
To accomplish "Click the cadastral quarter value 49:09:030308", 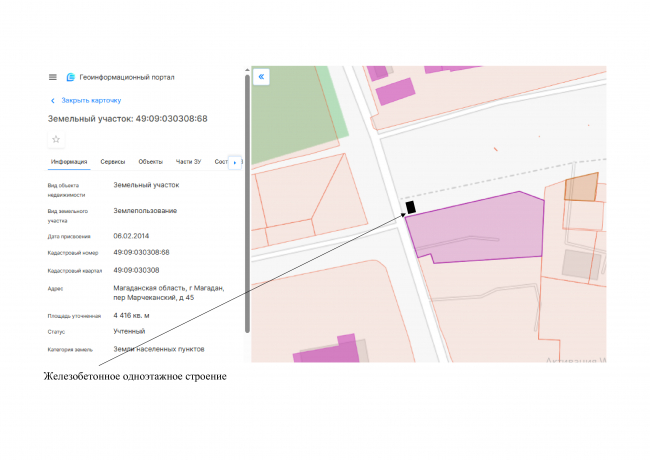I will pos(136,270).
